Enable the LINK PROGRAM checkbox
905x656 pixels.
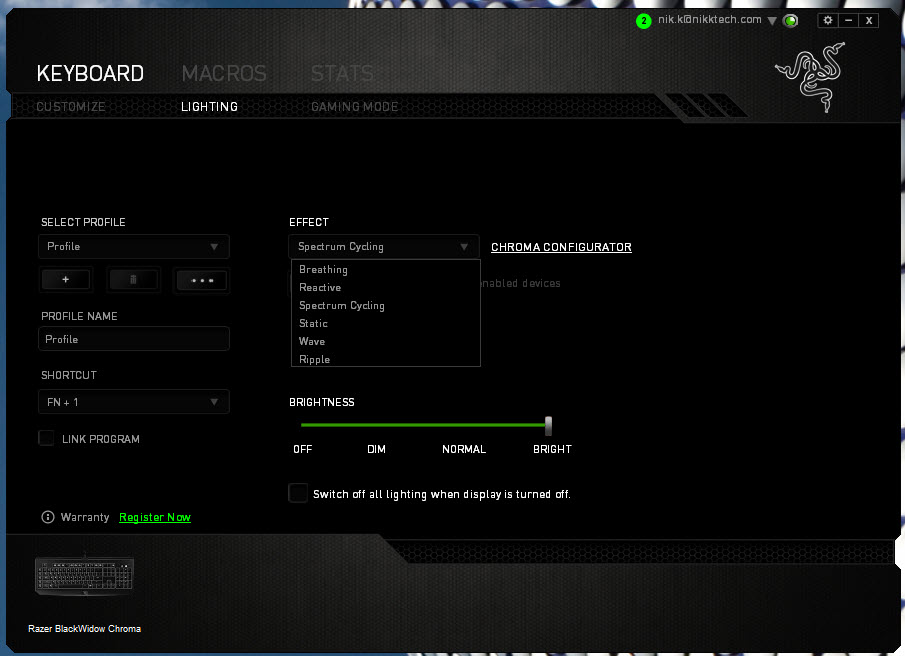(46, 438)
